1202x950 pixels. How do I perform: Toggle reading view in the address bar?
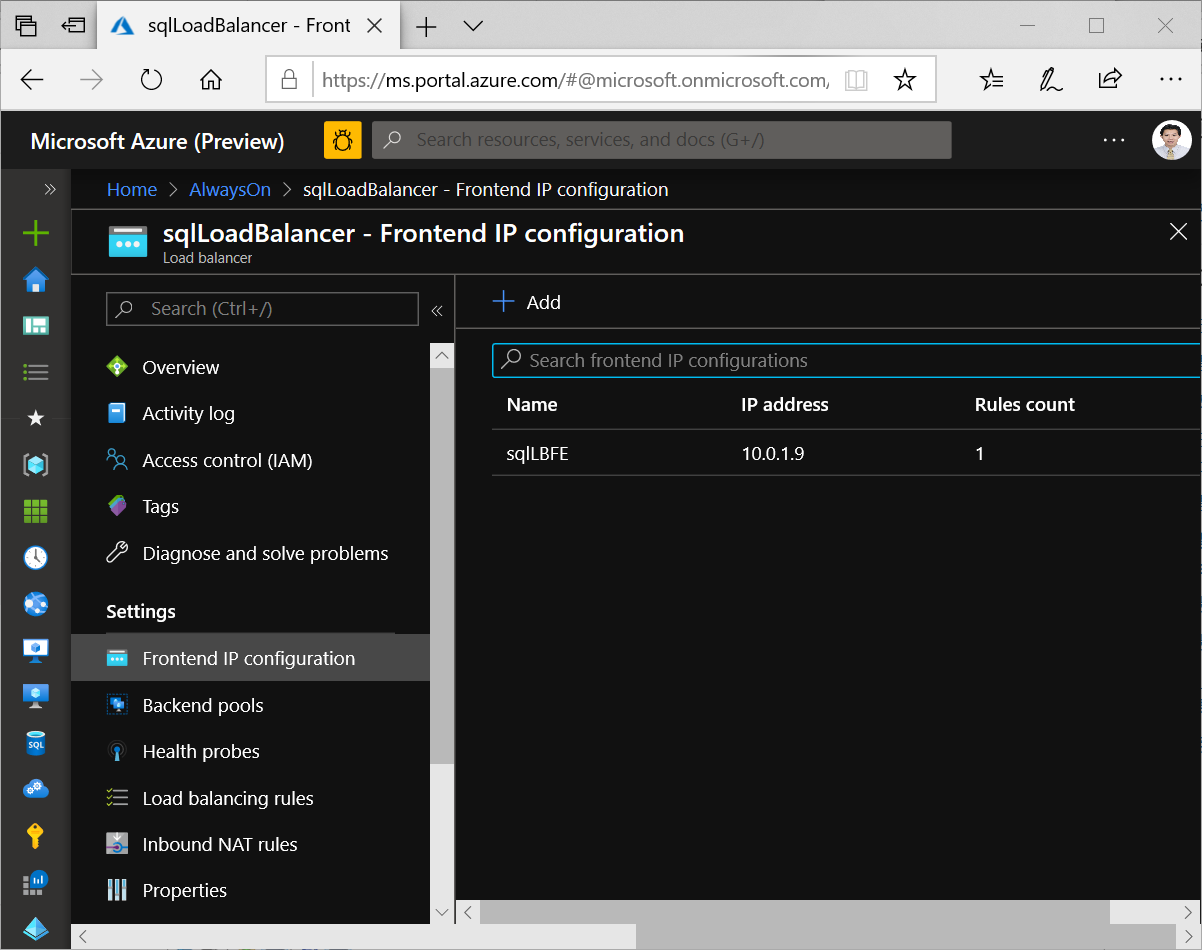point(856,78)
